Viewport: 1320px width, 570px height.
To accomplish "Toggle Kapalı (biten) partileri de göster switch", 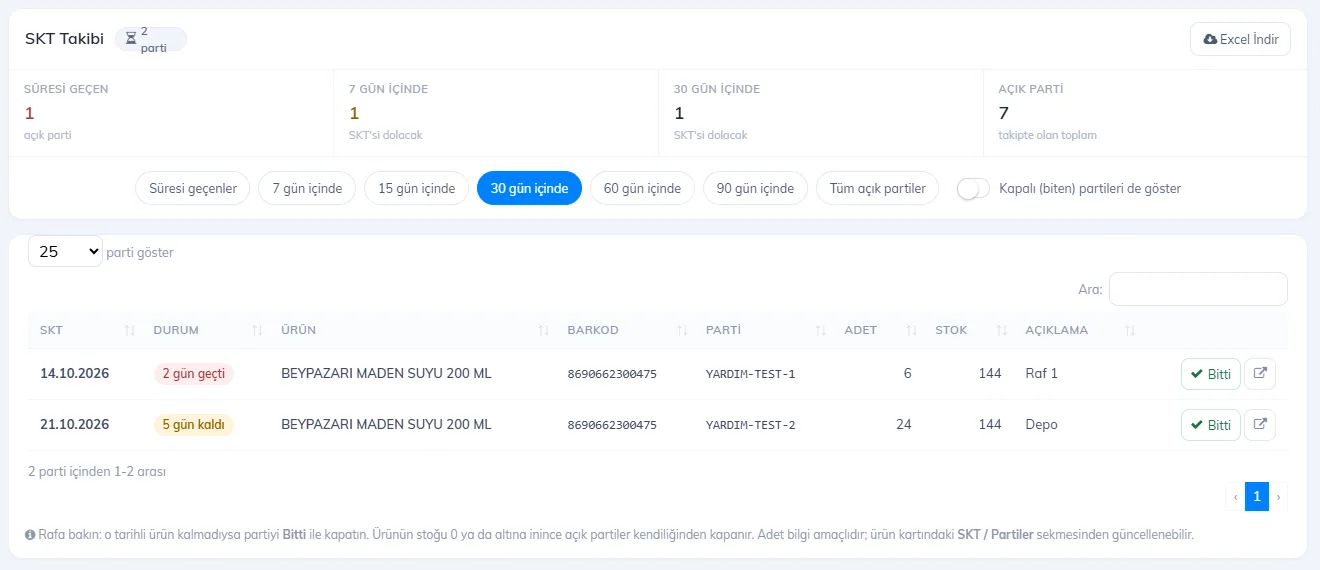I will (x=973, y=188).
